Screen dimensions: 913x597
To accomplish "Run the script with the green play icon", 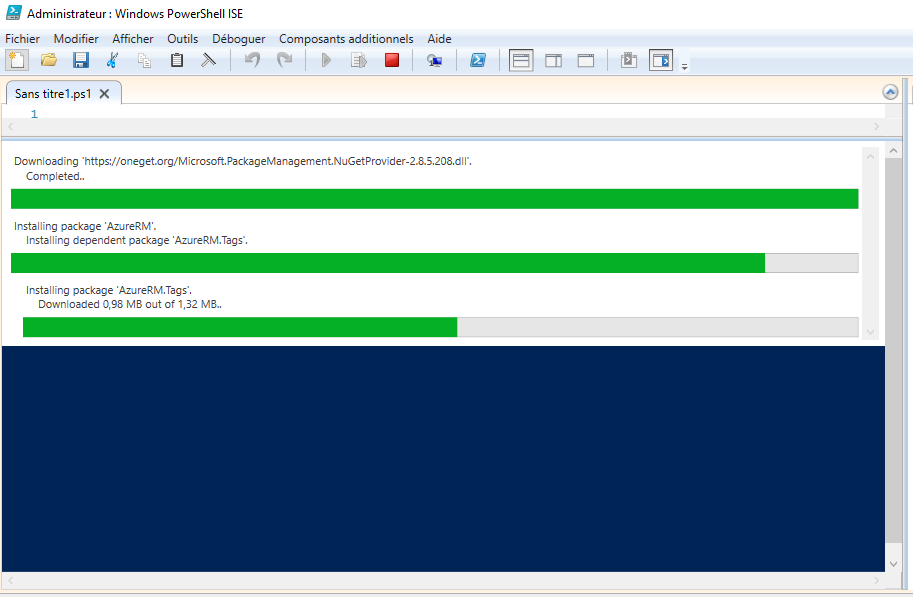I will [326, 60].
